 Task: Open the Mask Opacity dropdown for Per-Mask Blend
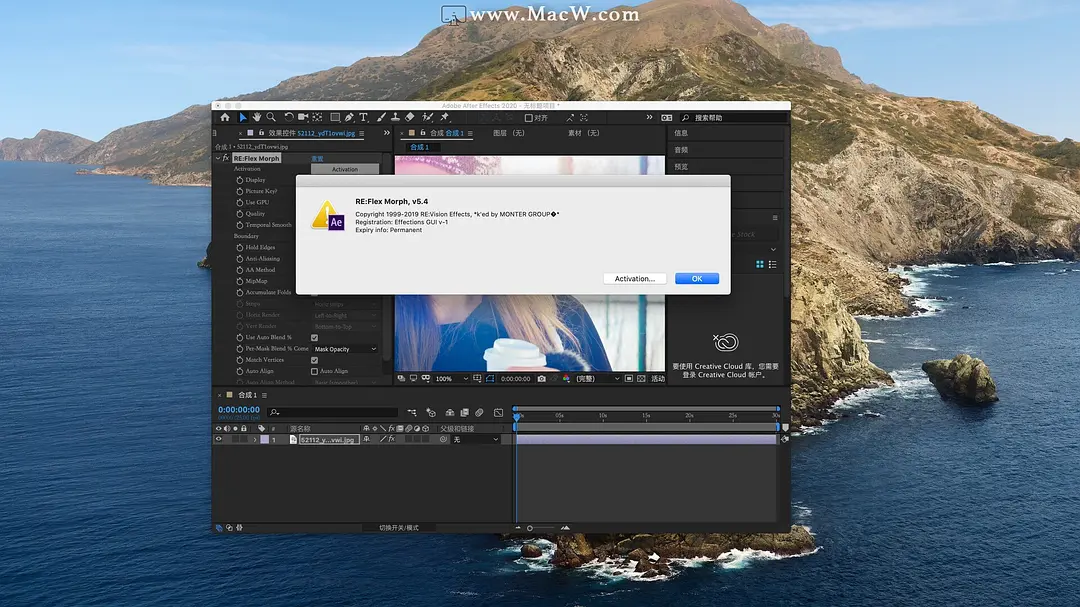pyautogui.click(x=345, y=347)
